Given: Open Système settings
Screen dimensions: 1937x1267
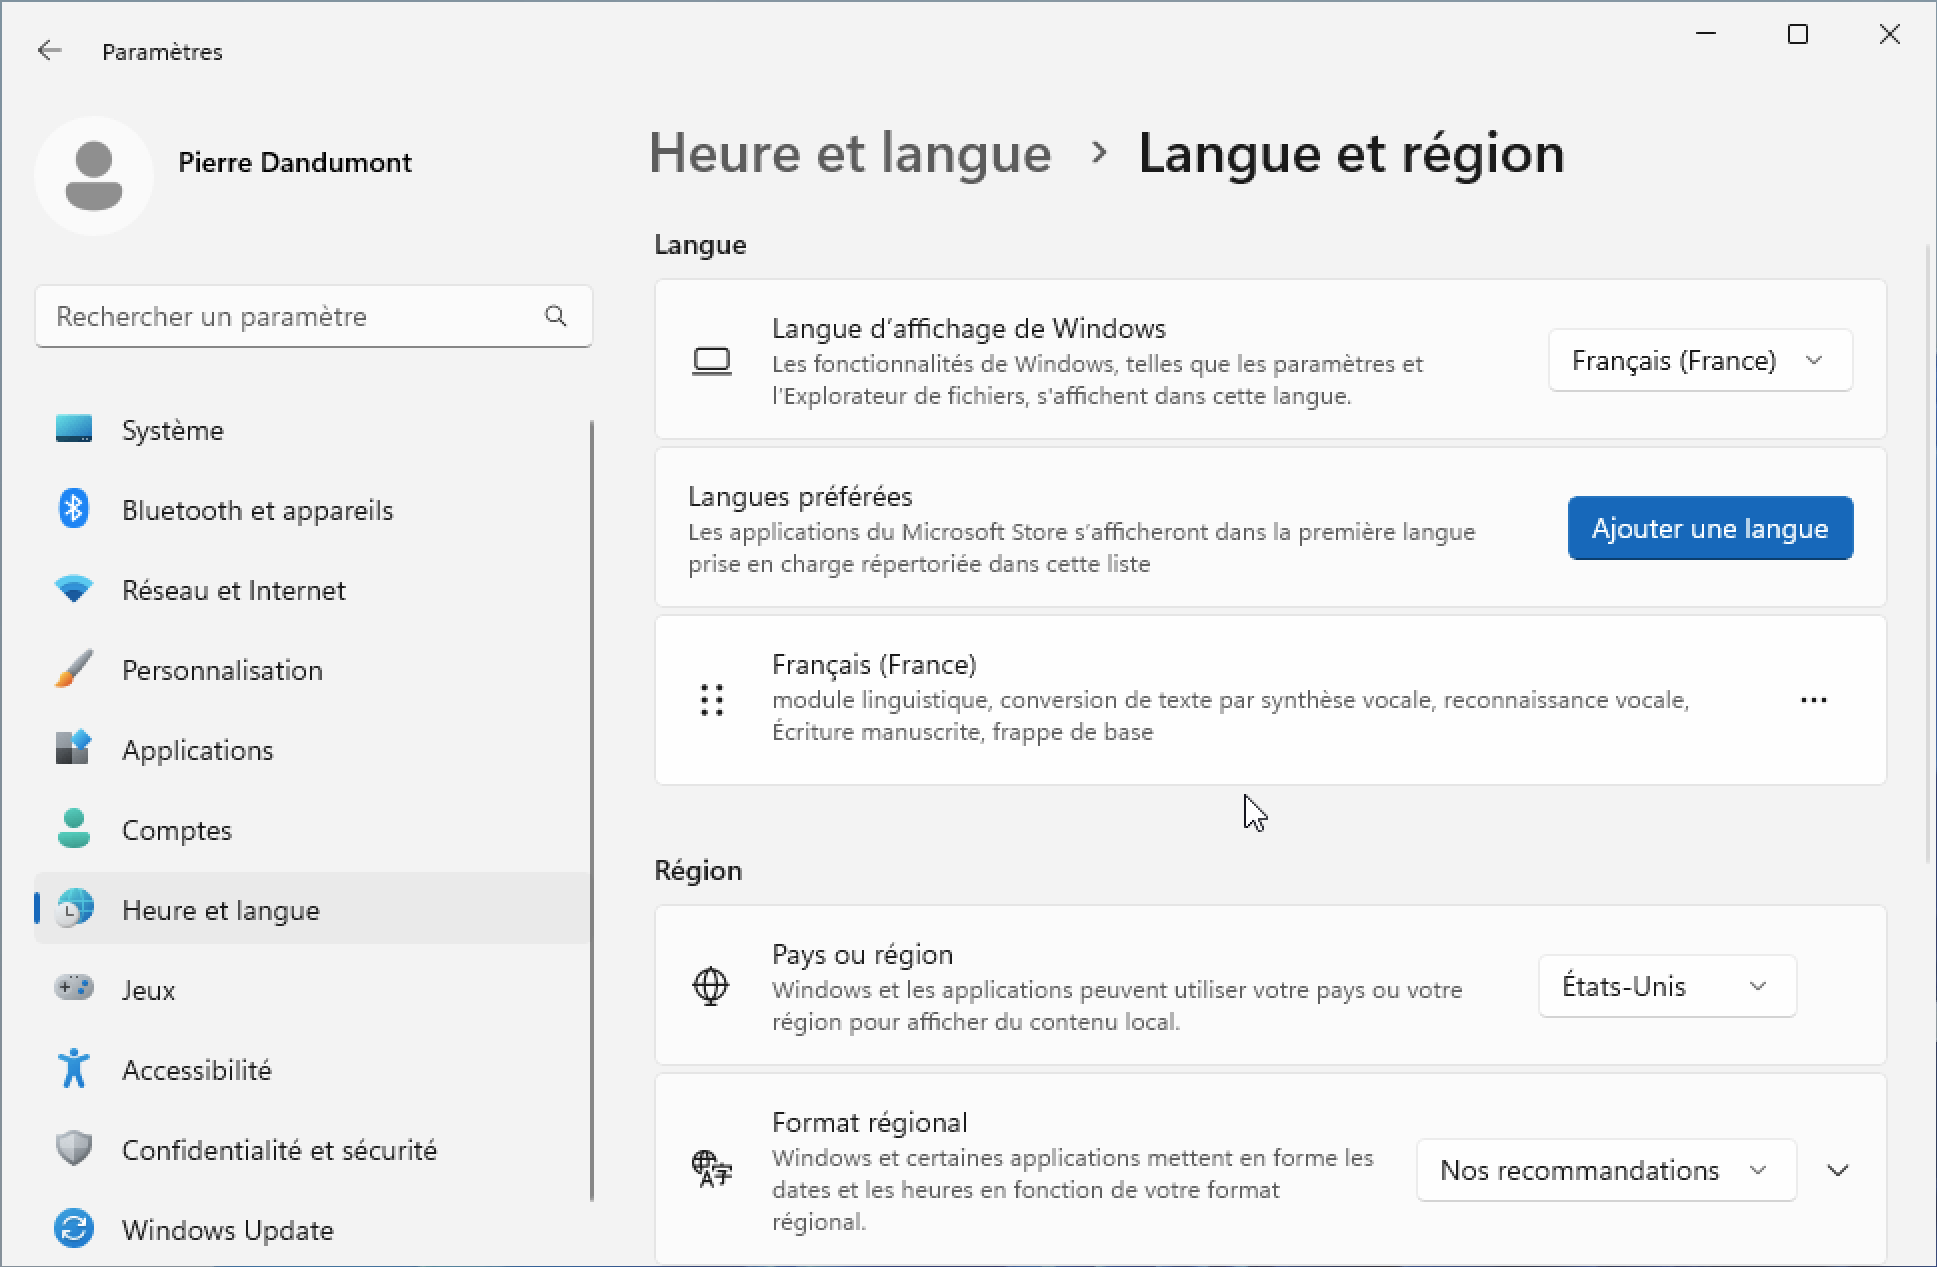Looking at the screenshot, I should 312,430.
